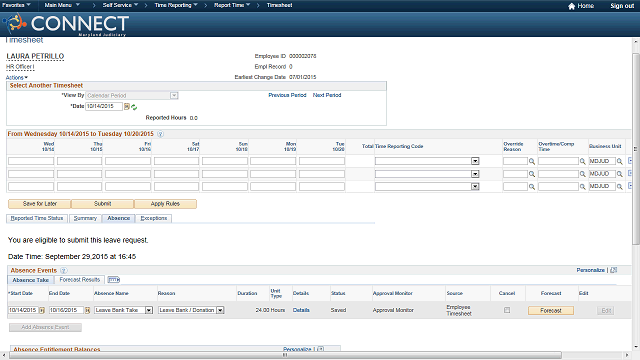Click Business Unit lookup magnifier in third row
This screenshot has height=360, width=640.
pyautogui.click(x=619, y=187)
